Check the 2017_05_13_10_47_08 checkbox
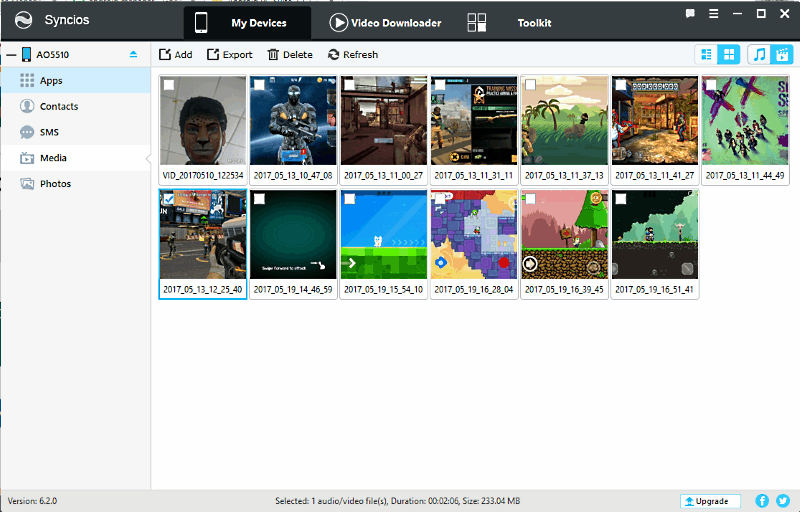Image resolution: width=800 pixels, height=512 pixels. coord(259,85)
